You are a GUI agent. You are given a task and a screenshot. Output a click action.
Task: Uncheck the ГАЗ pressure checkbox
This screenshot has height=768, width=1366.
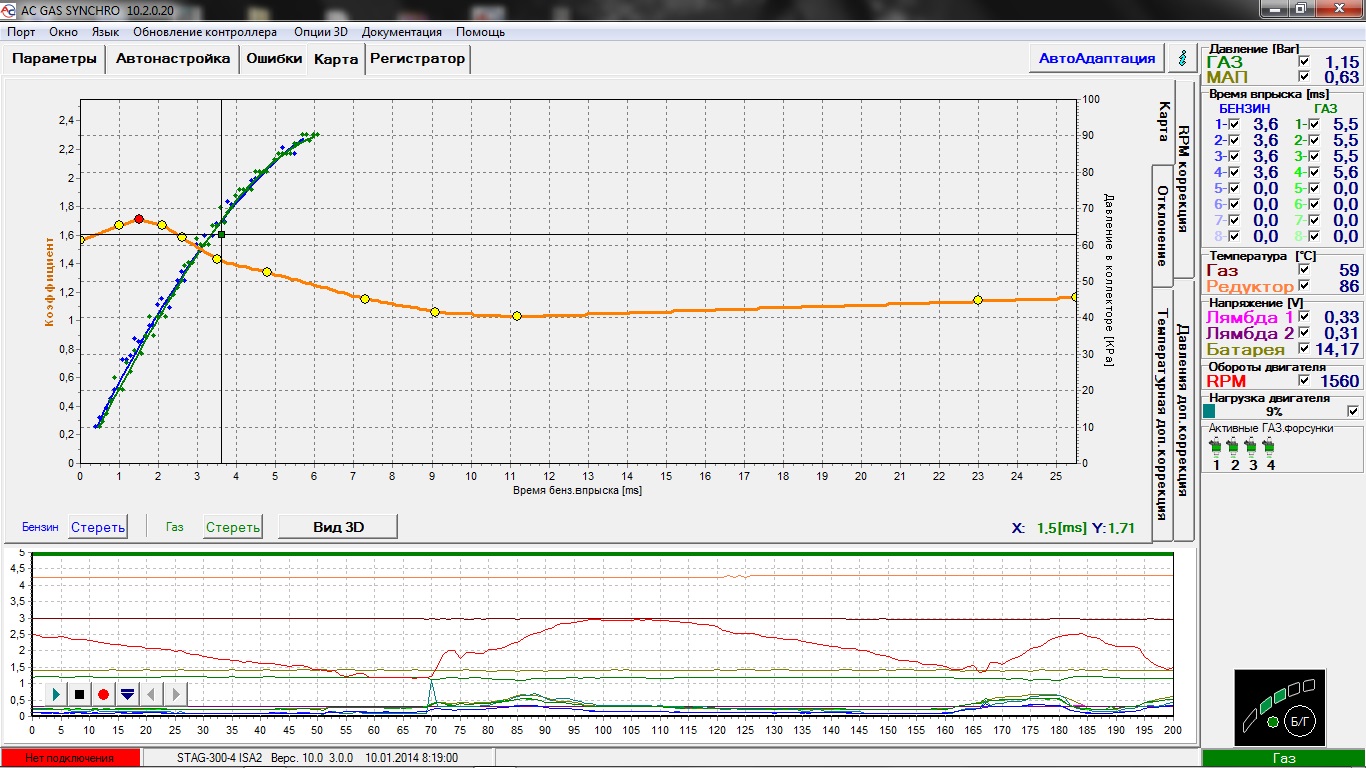[x=1303, y=62]
